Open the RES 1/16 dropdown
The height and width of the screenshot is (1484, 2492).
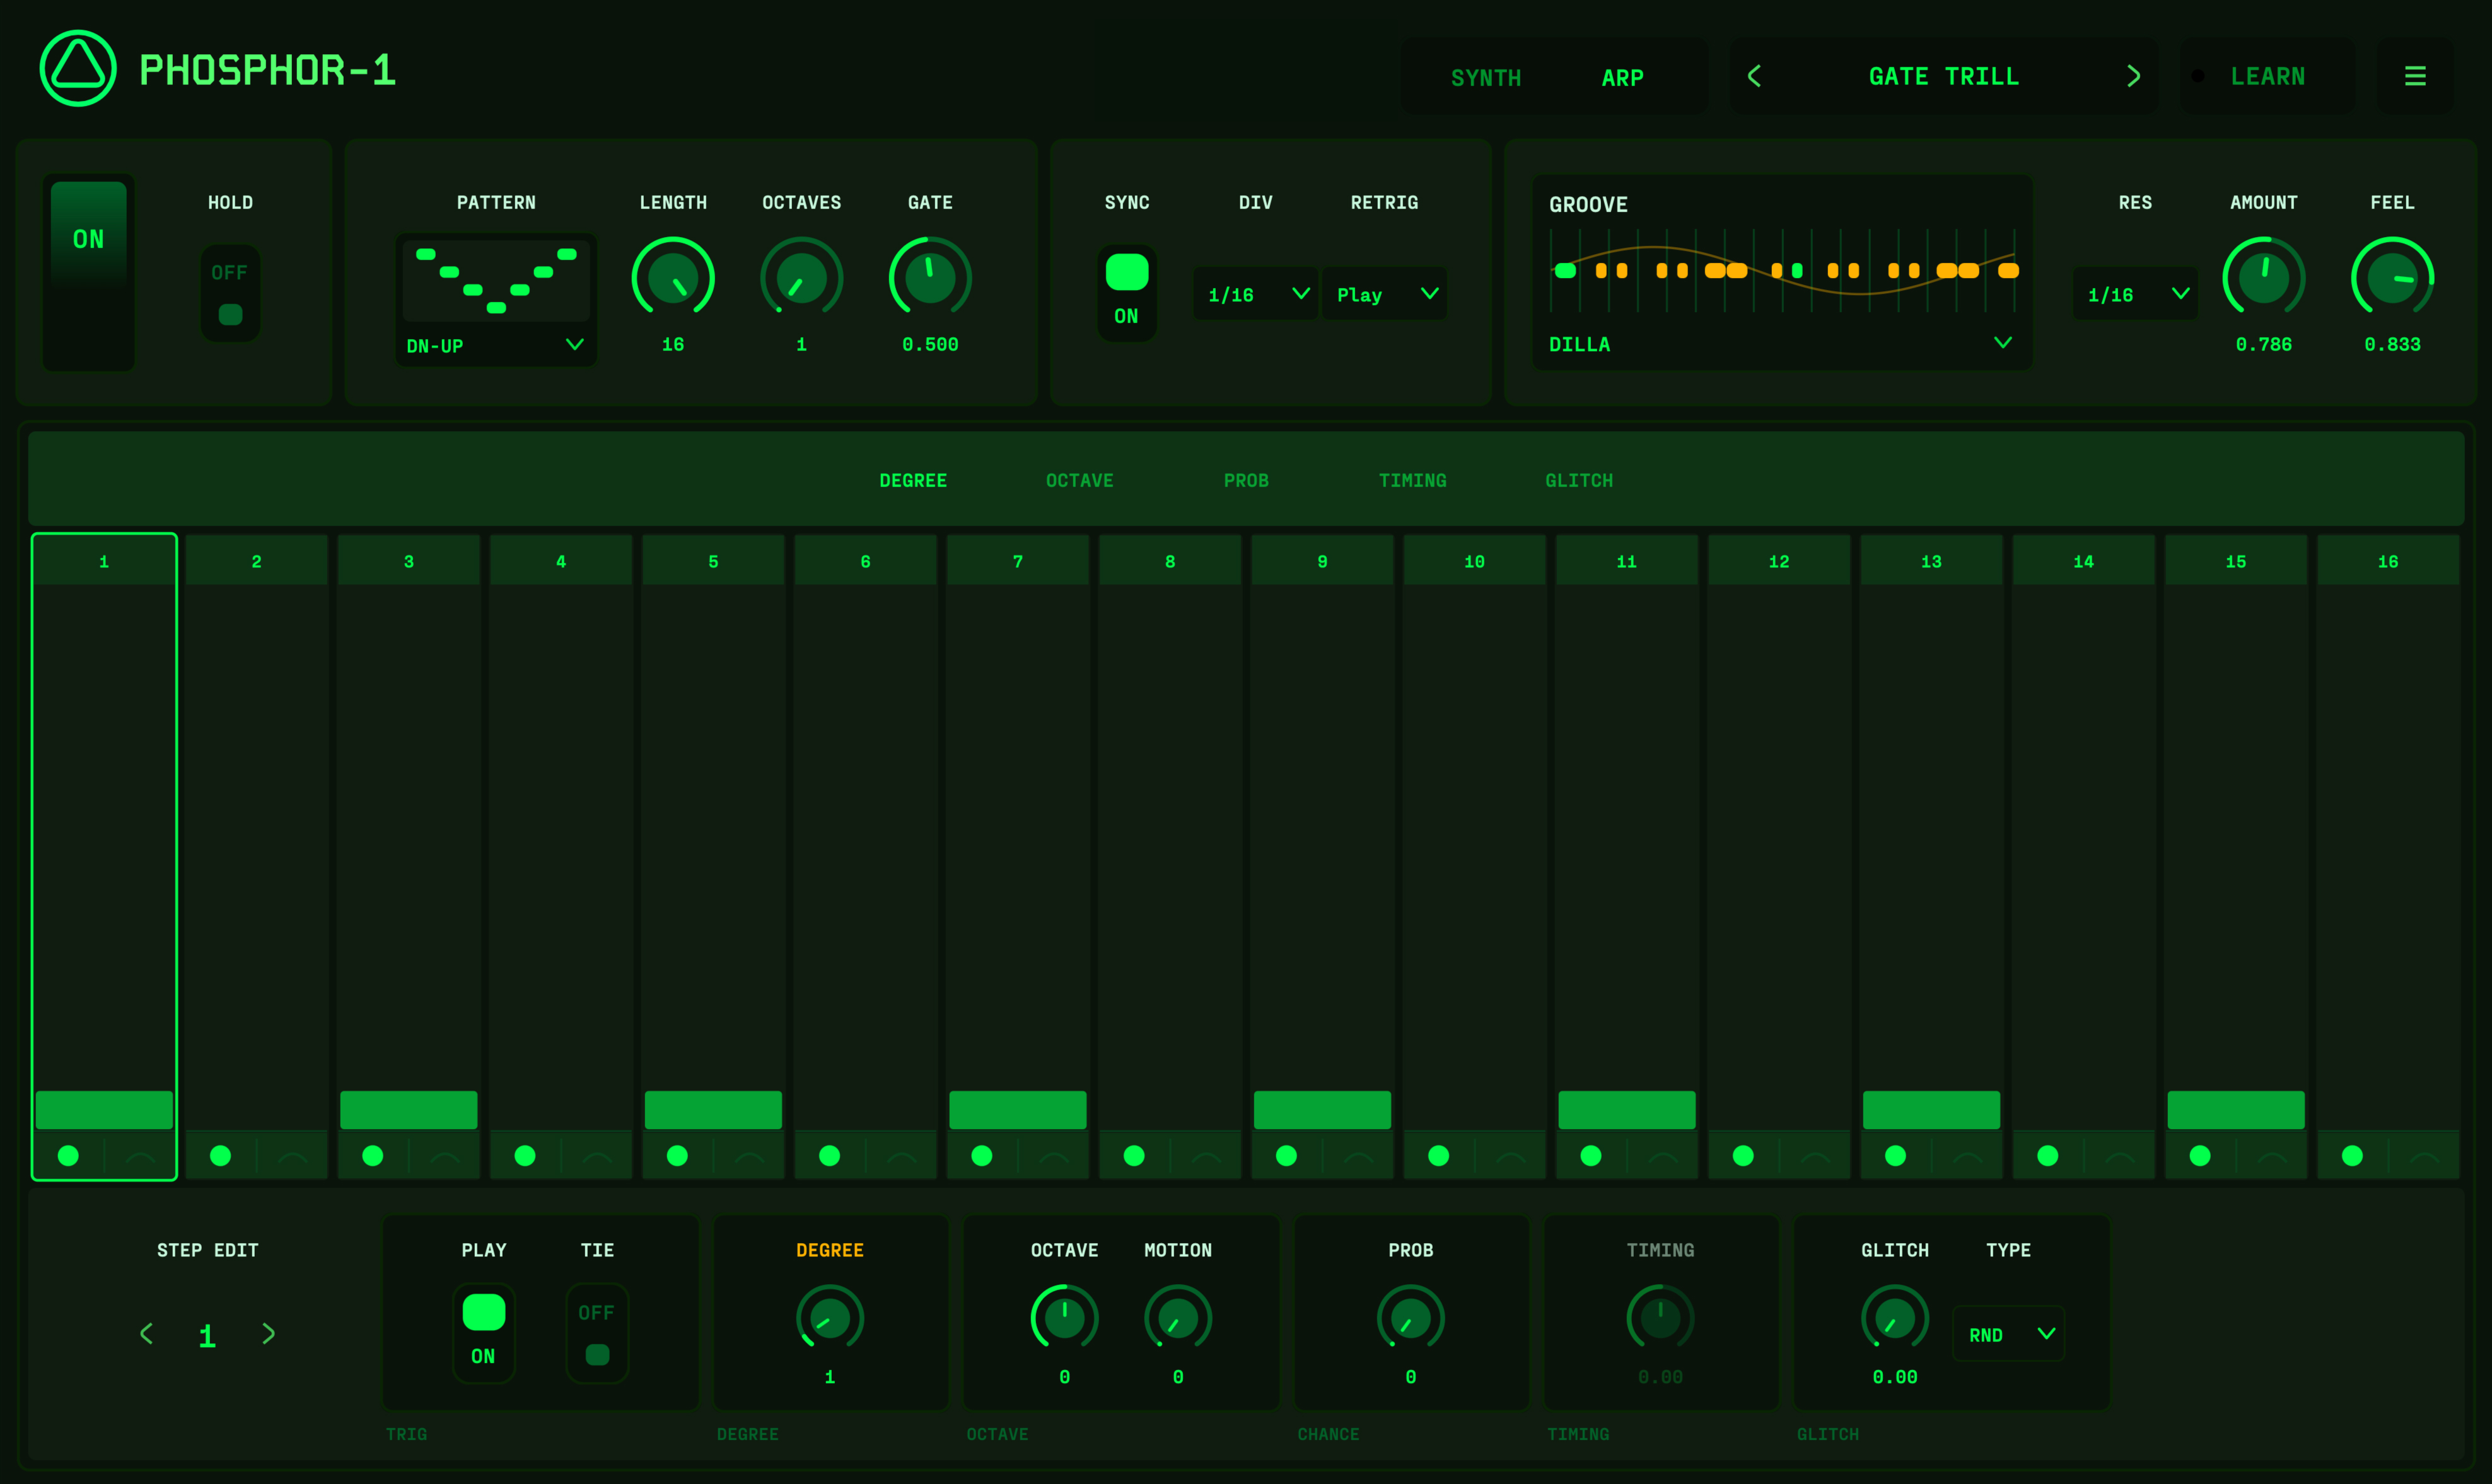2135,294
